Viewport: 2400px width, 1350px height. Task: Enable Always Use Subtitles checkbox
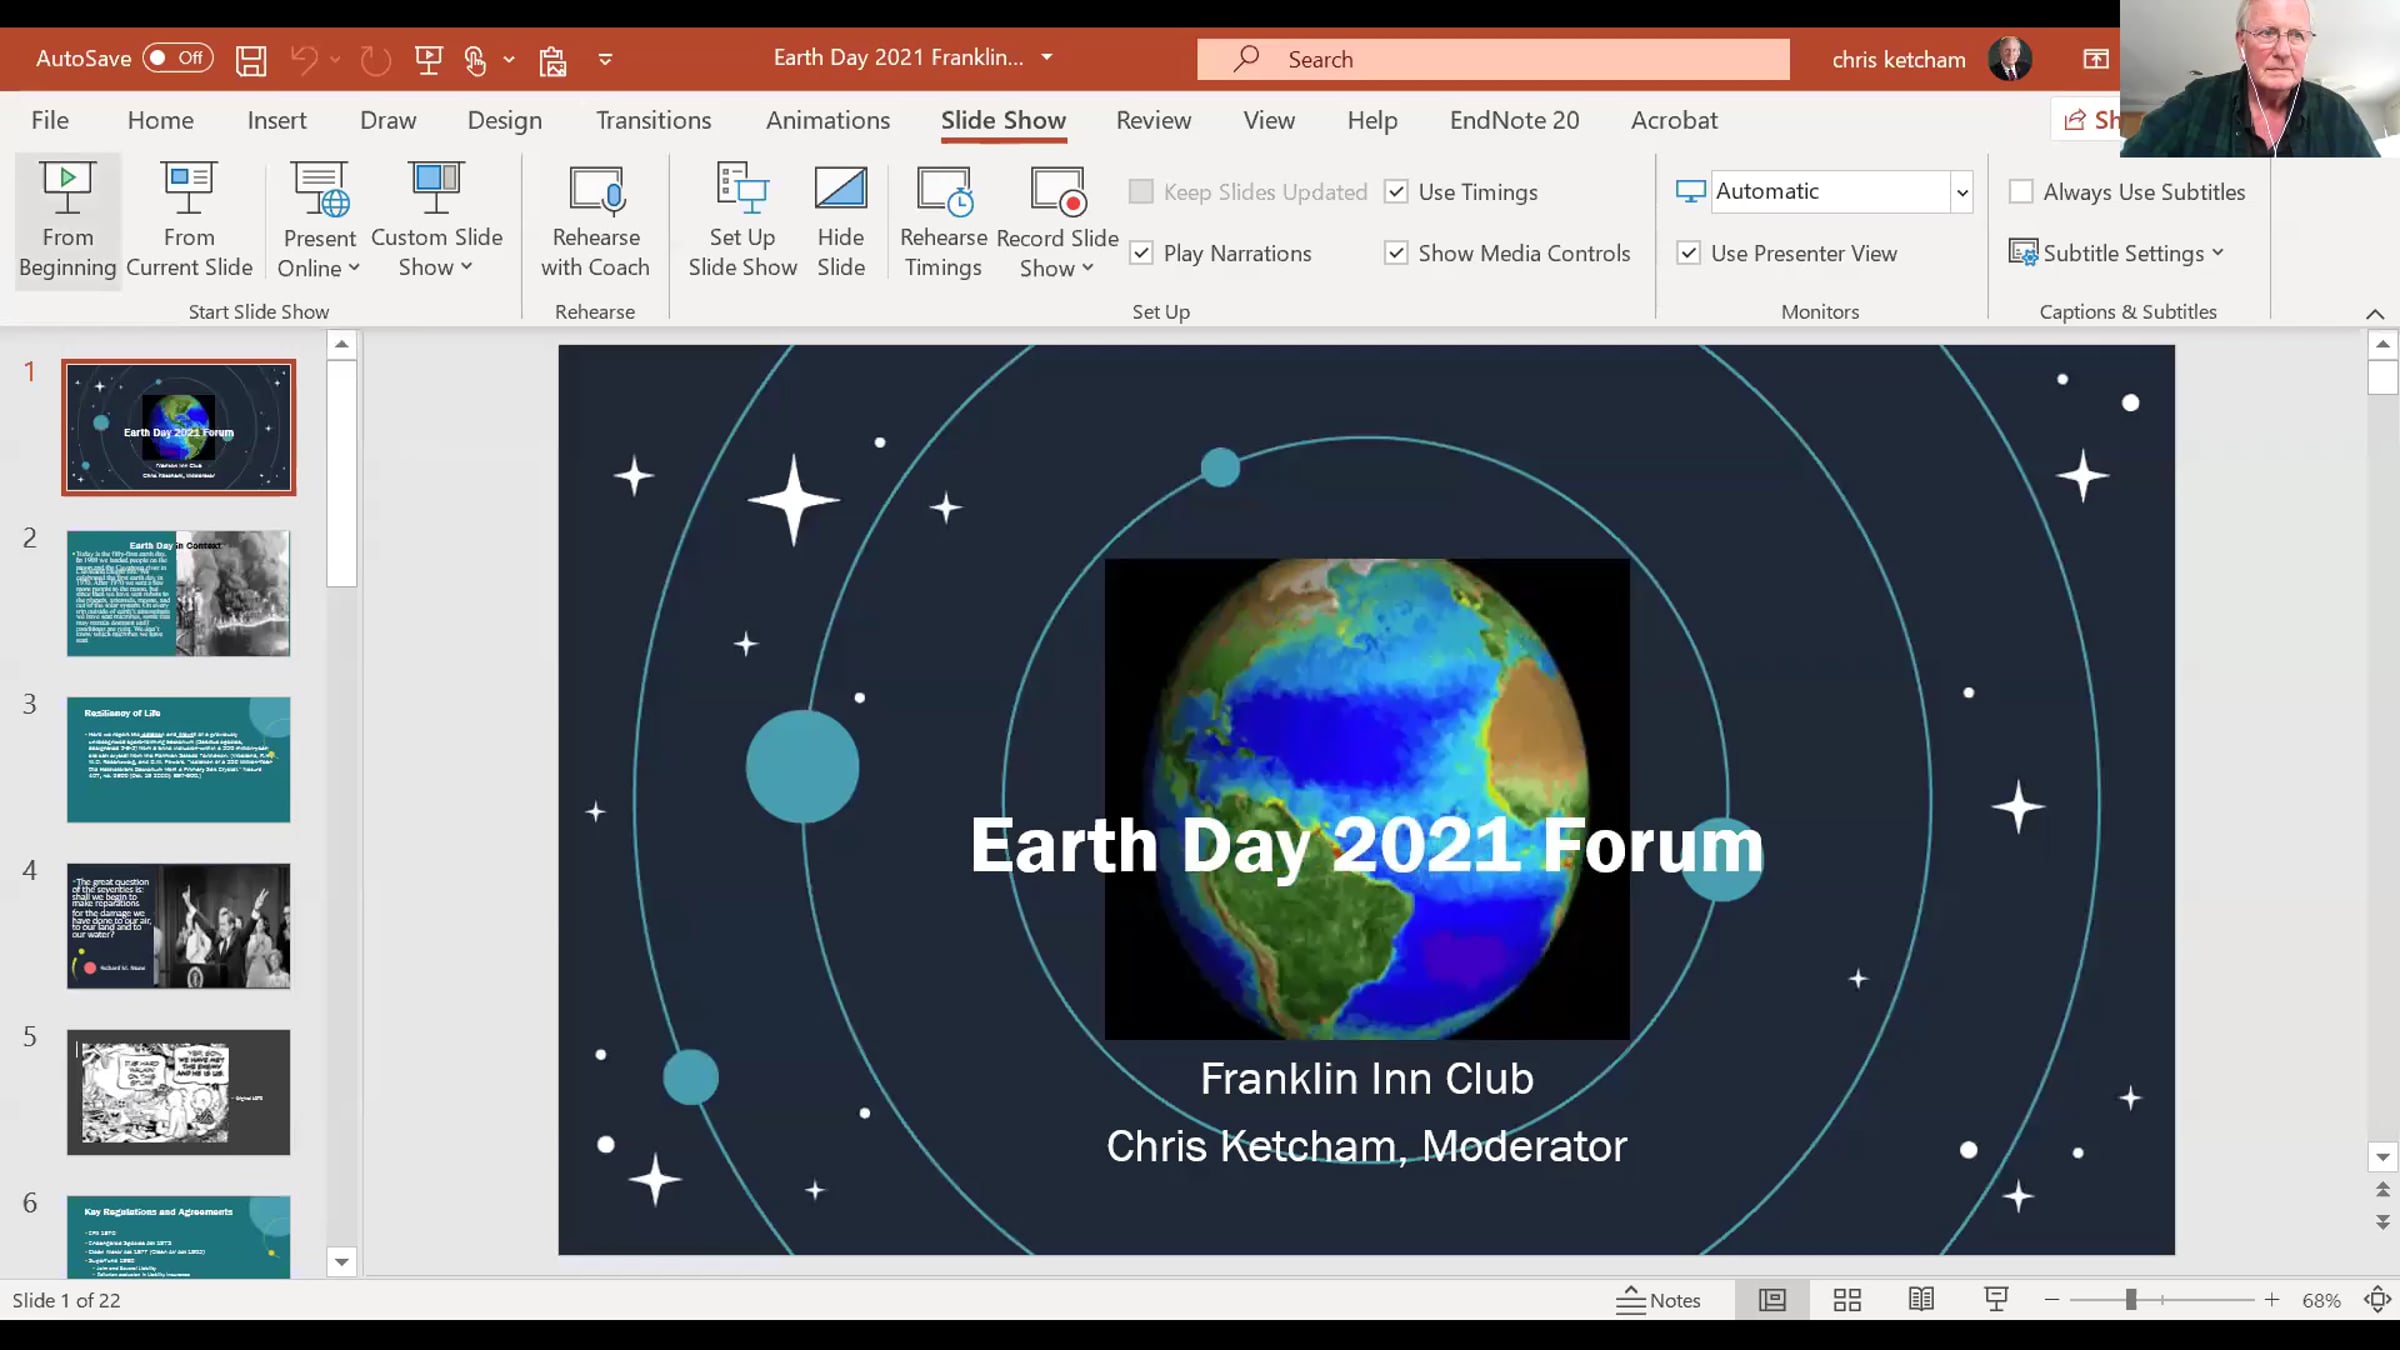click(2021, 191)
